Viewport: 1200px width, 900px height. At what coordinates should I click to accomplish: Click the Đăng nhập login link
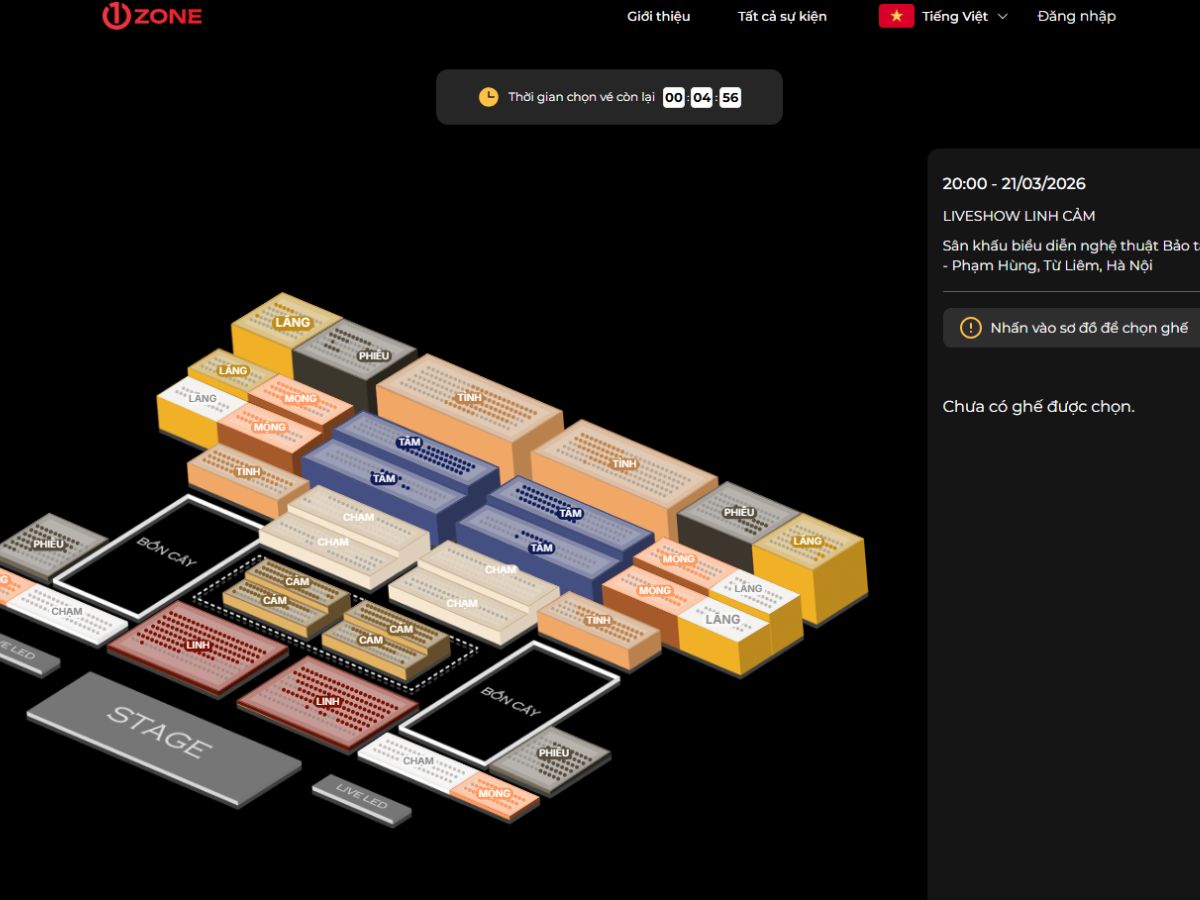(x=1076, y=16)
